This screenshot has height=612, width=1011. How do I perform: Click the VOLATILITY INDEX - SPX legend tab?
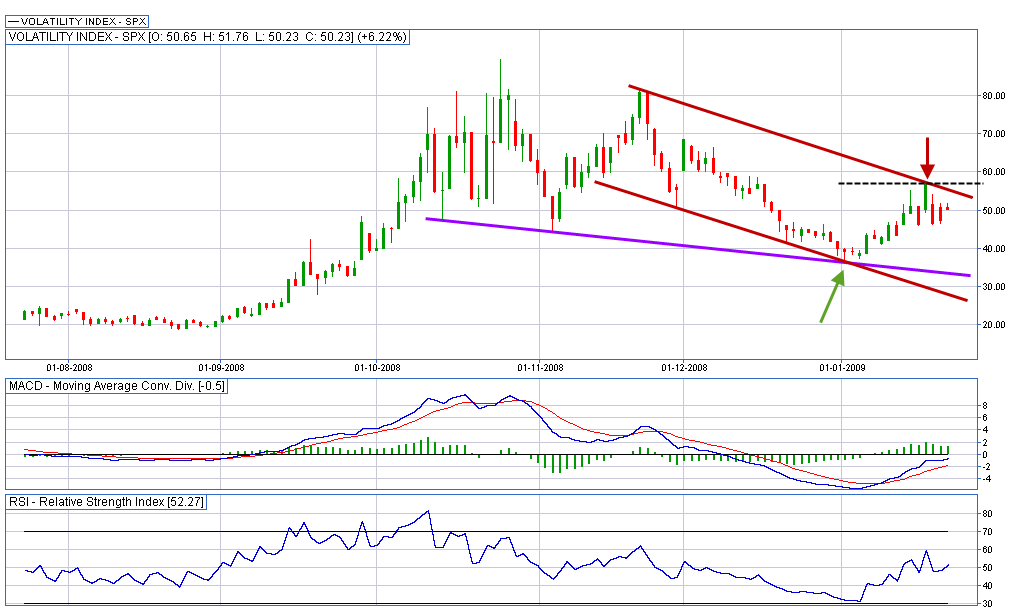coord(74,20)
